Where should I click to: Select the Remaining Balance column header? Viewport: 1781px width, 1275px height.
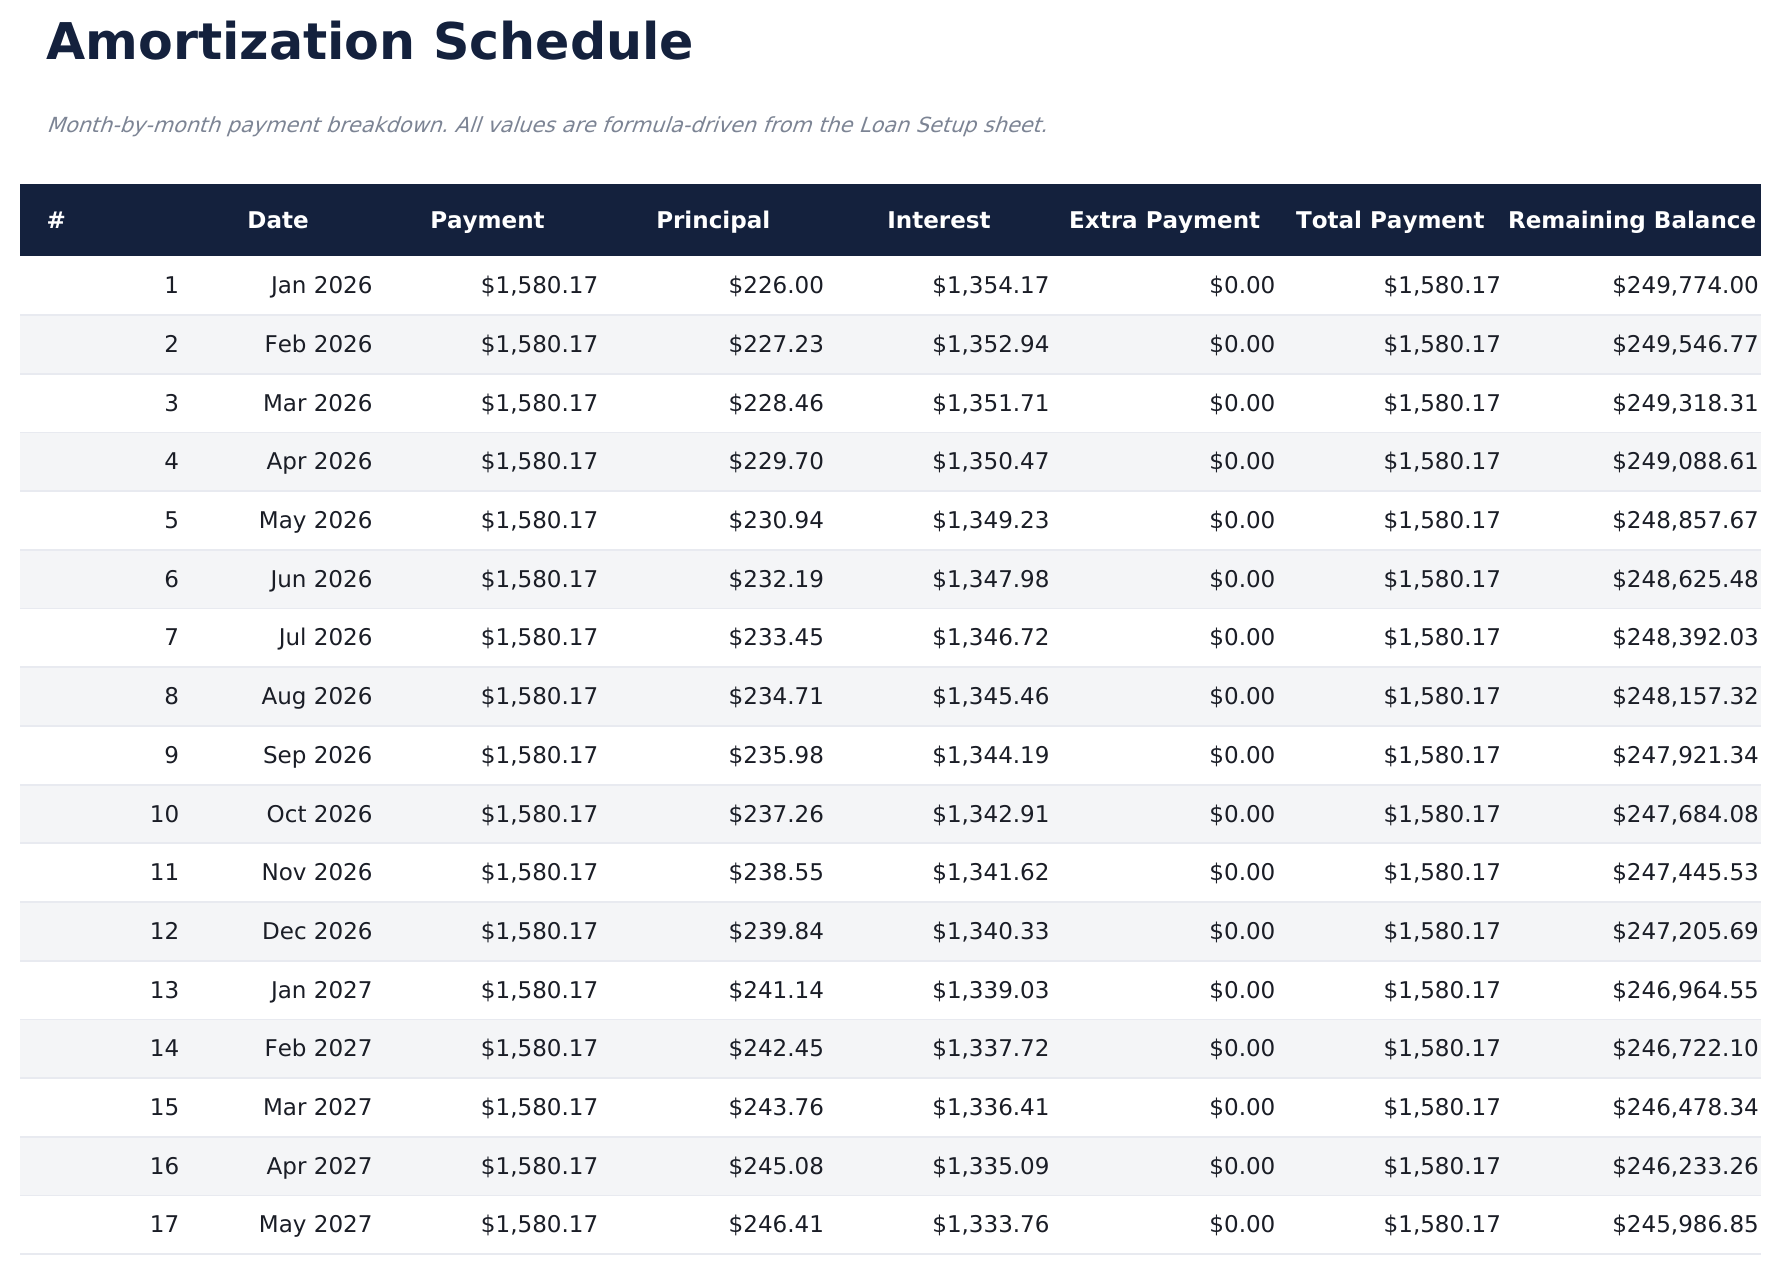pos(1631,220)
